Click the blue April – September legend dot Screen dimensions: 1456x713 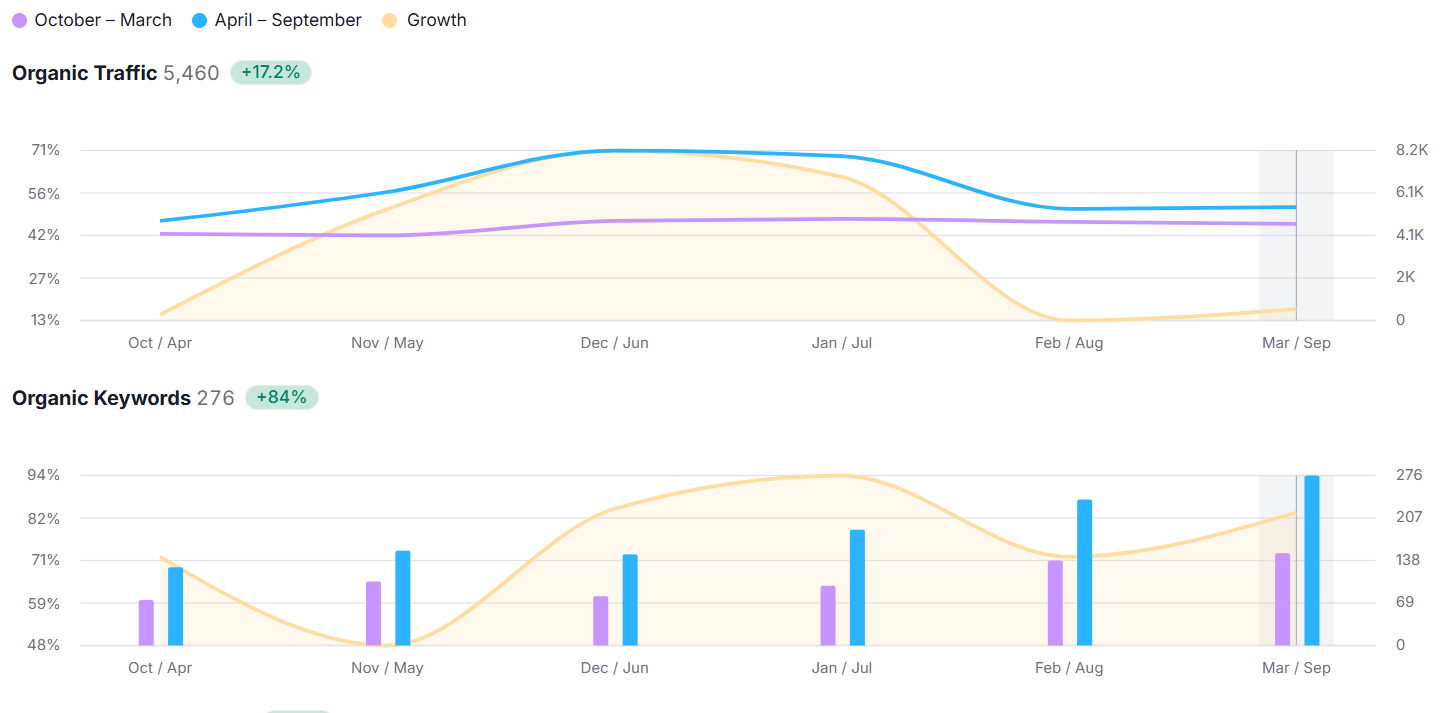pyautogui.click(x=199, y=20)
